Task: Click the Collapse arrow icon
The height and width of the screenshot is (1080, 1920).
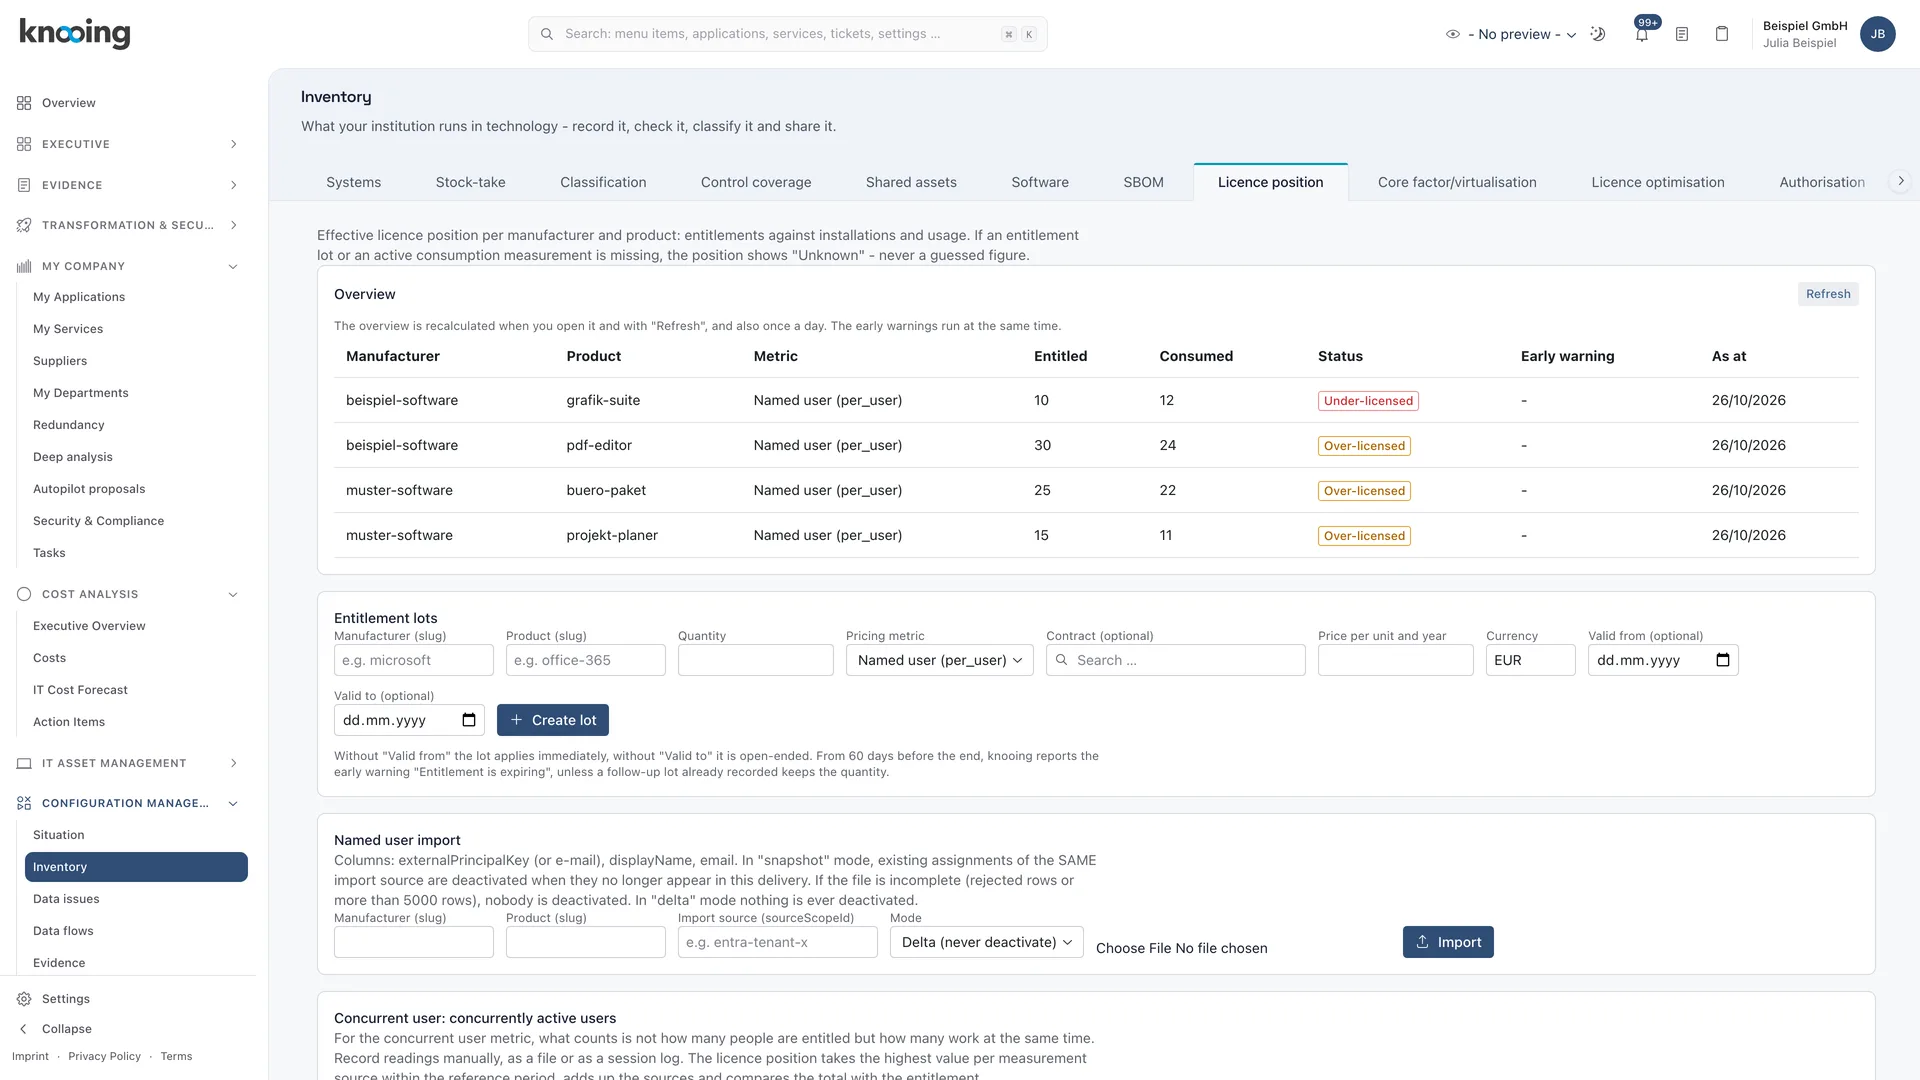Action: [24, 1029]
